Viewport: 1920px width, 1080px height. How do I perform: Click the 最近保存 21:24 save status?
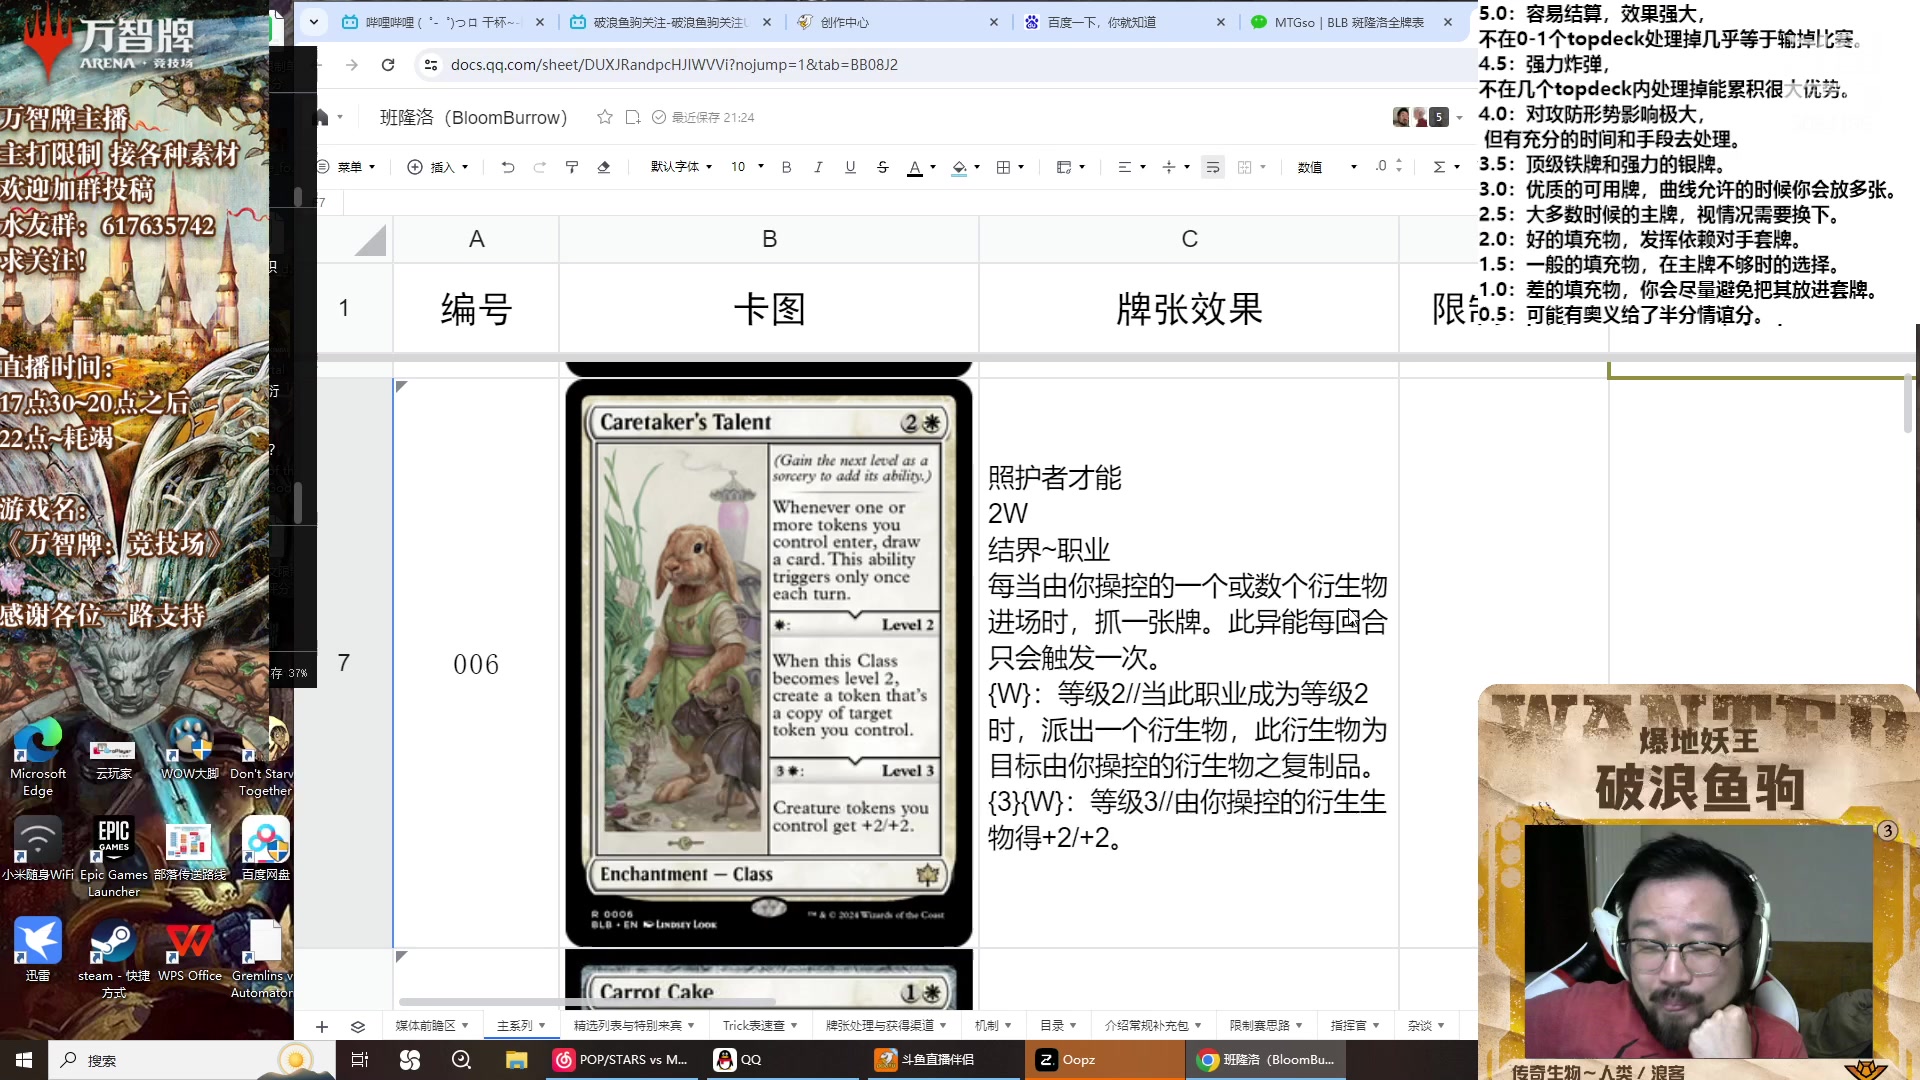point(703,117)
